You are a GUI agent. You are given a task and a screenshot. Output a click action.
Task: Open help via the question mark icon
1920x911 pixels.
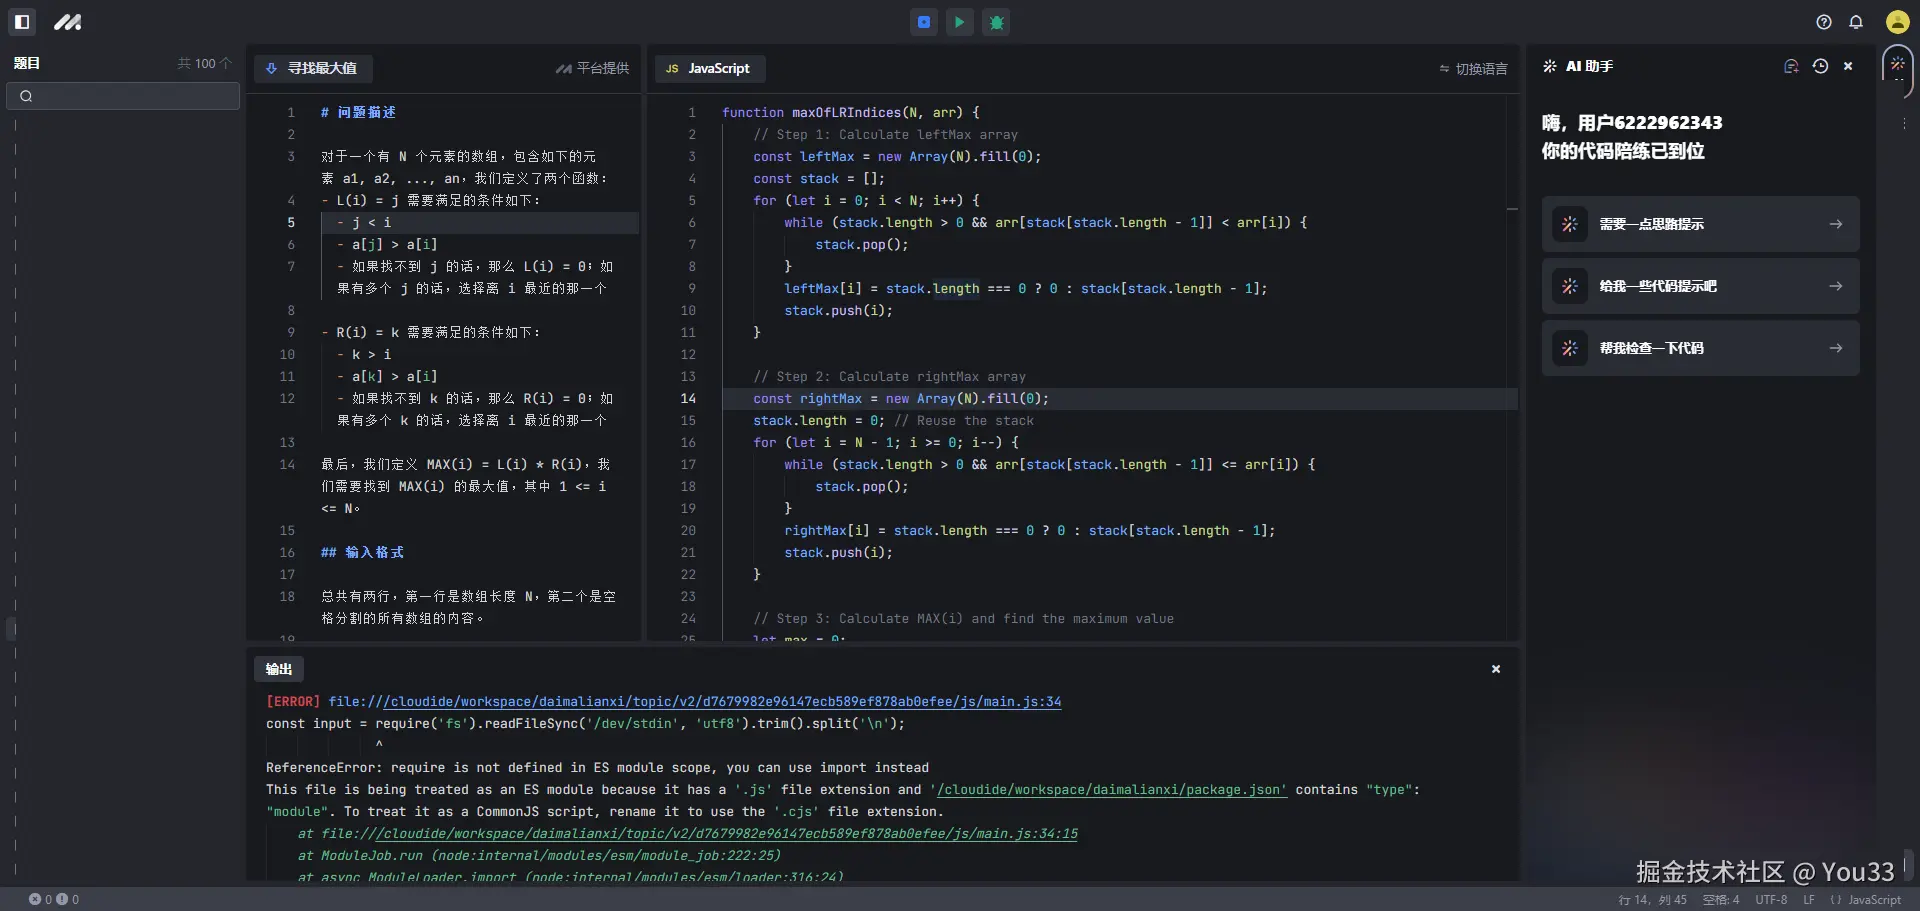coord(1824,22)
